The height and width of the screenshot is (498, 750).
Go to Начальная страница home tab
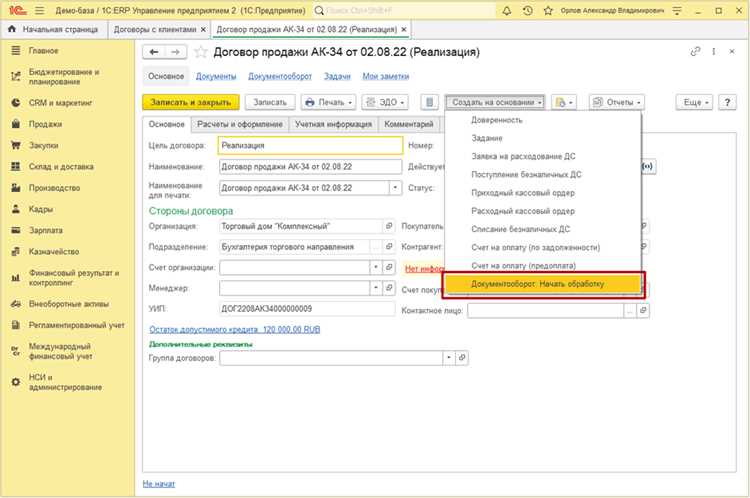[54, 29]
